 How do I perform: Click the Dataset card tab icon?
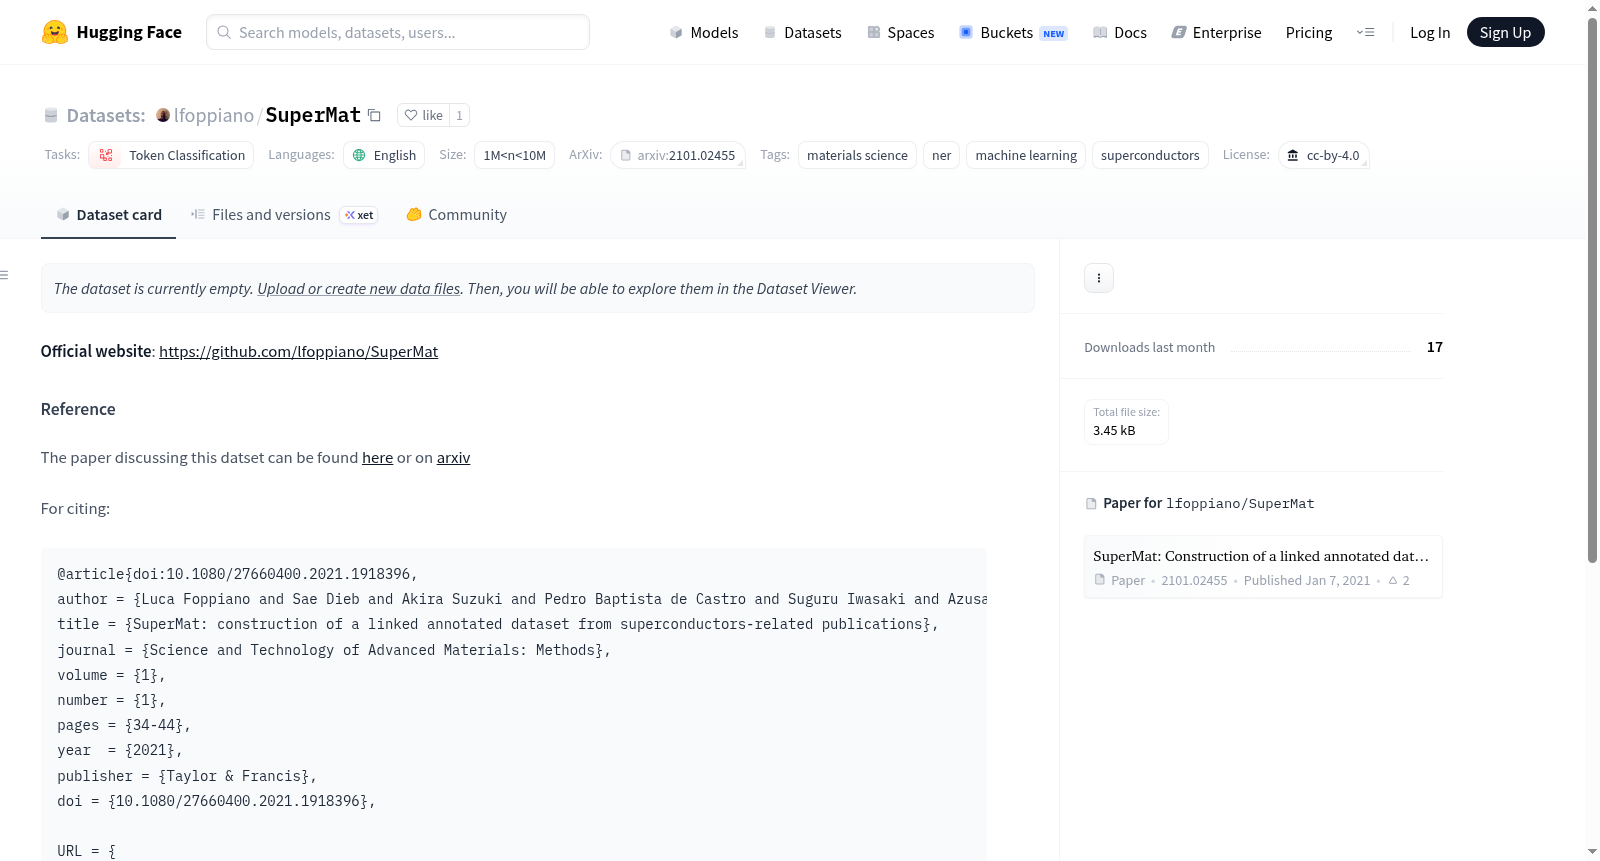[x=63, y=214]
